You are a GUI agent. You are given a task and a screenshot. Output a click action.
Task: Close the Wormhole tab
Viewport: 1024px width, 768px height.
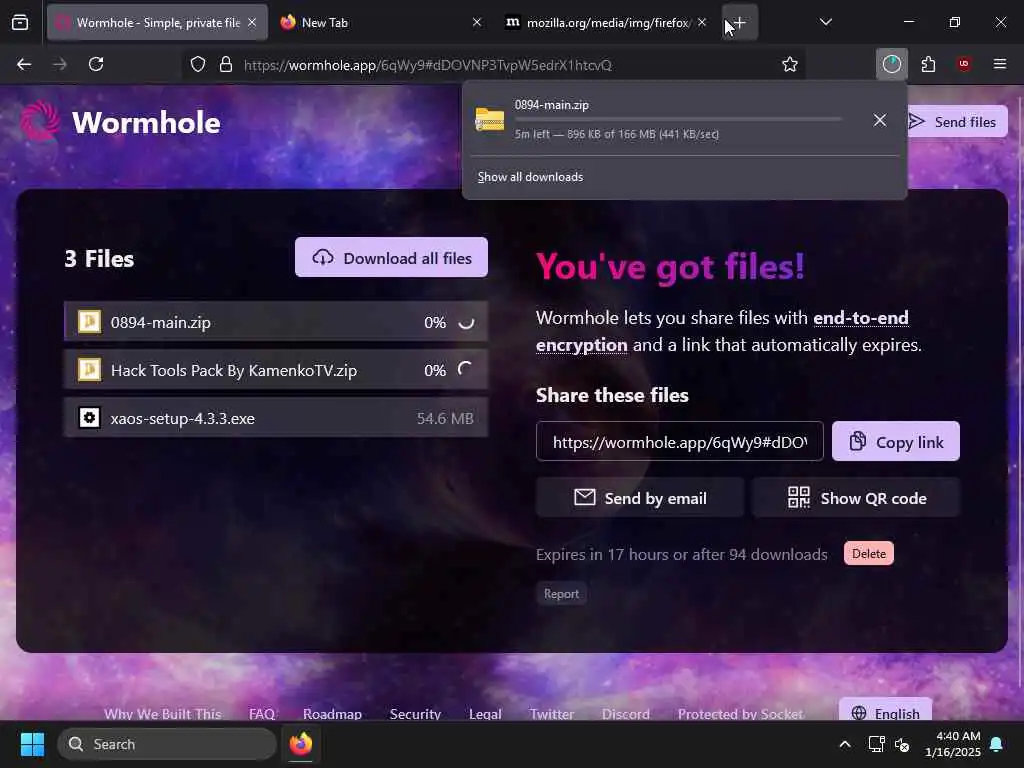tap(252, 22)
